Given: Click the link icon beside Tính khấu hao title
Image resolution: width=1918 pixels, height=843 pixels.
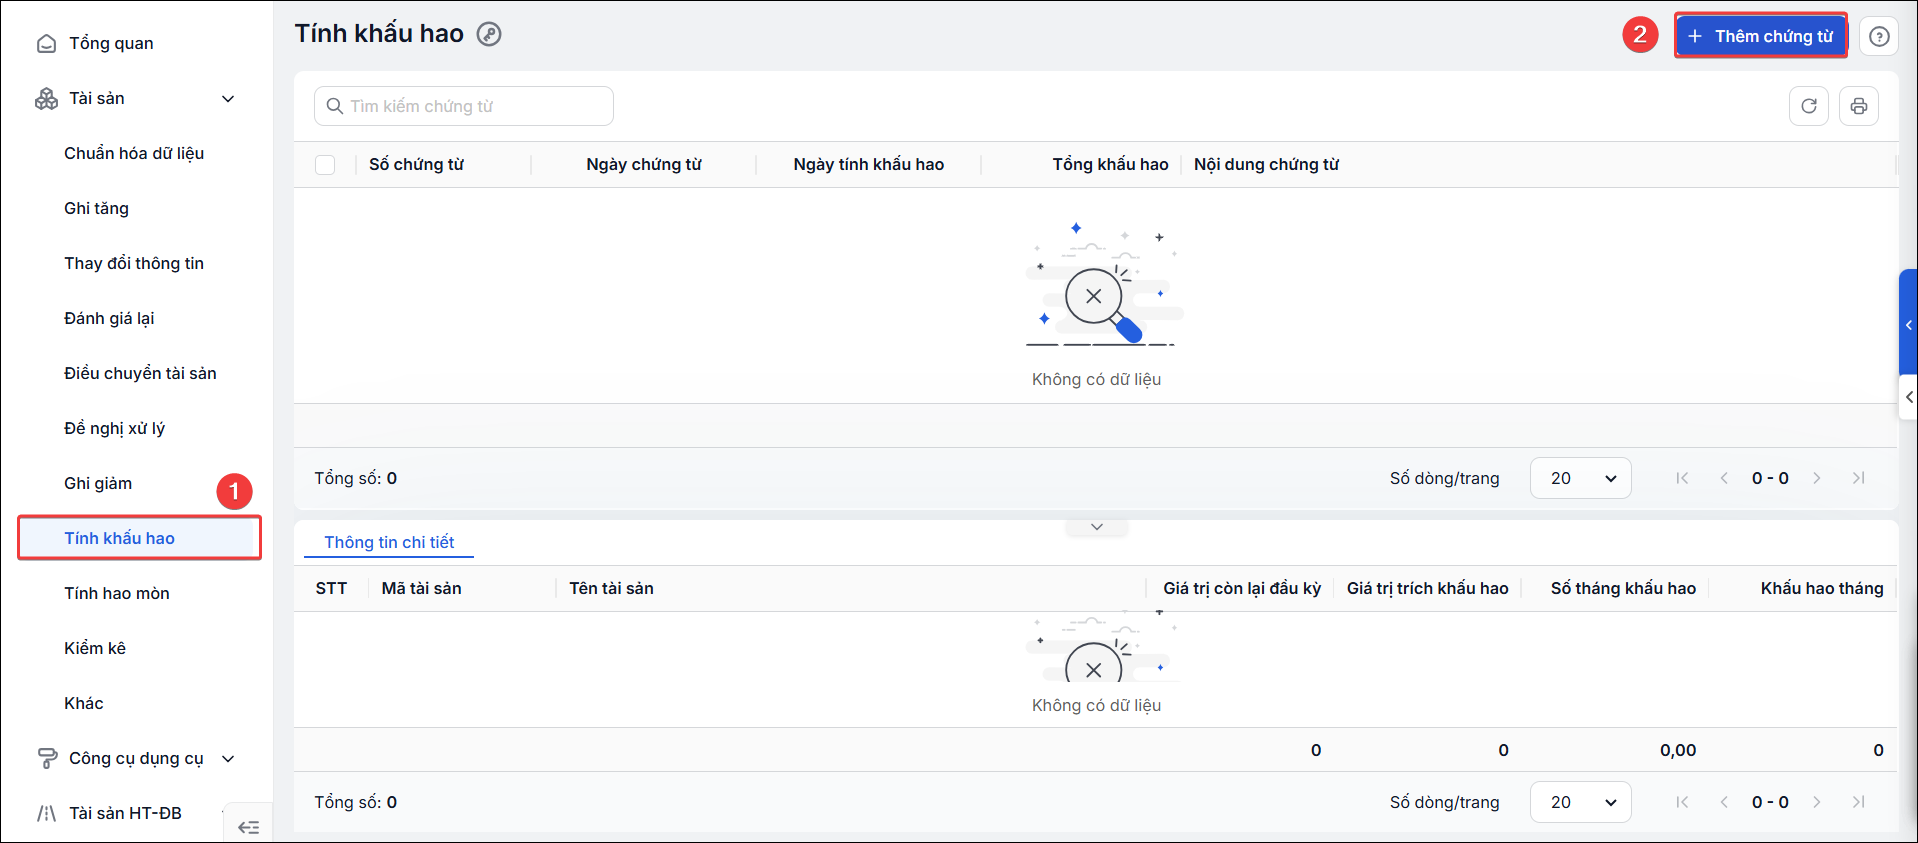Looking at the screenshot, I should (x=489, y=34).
